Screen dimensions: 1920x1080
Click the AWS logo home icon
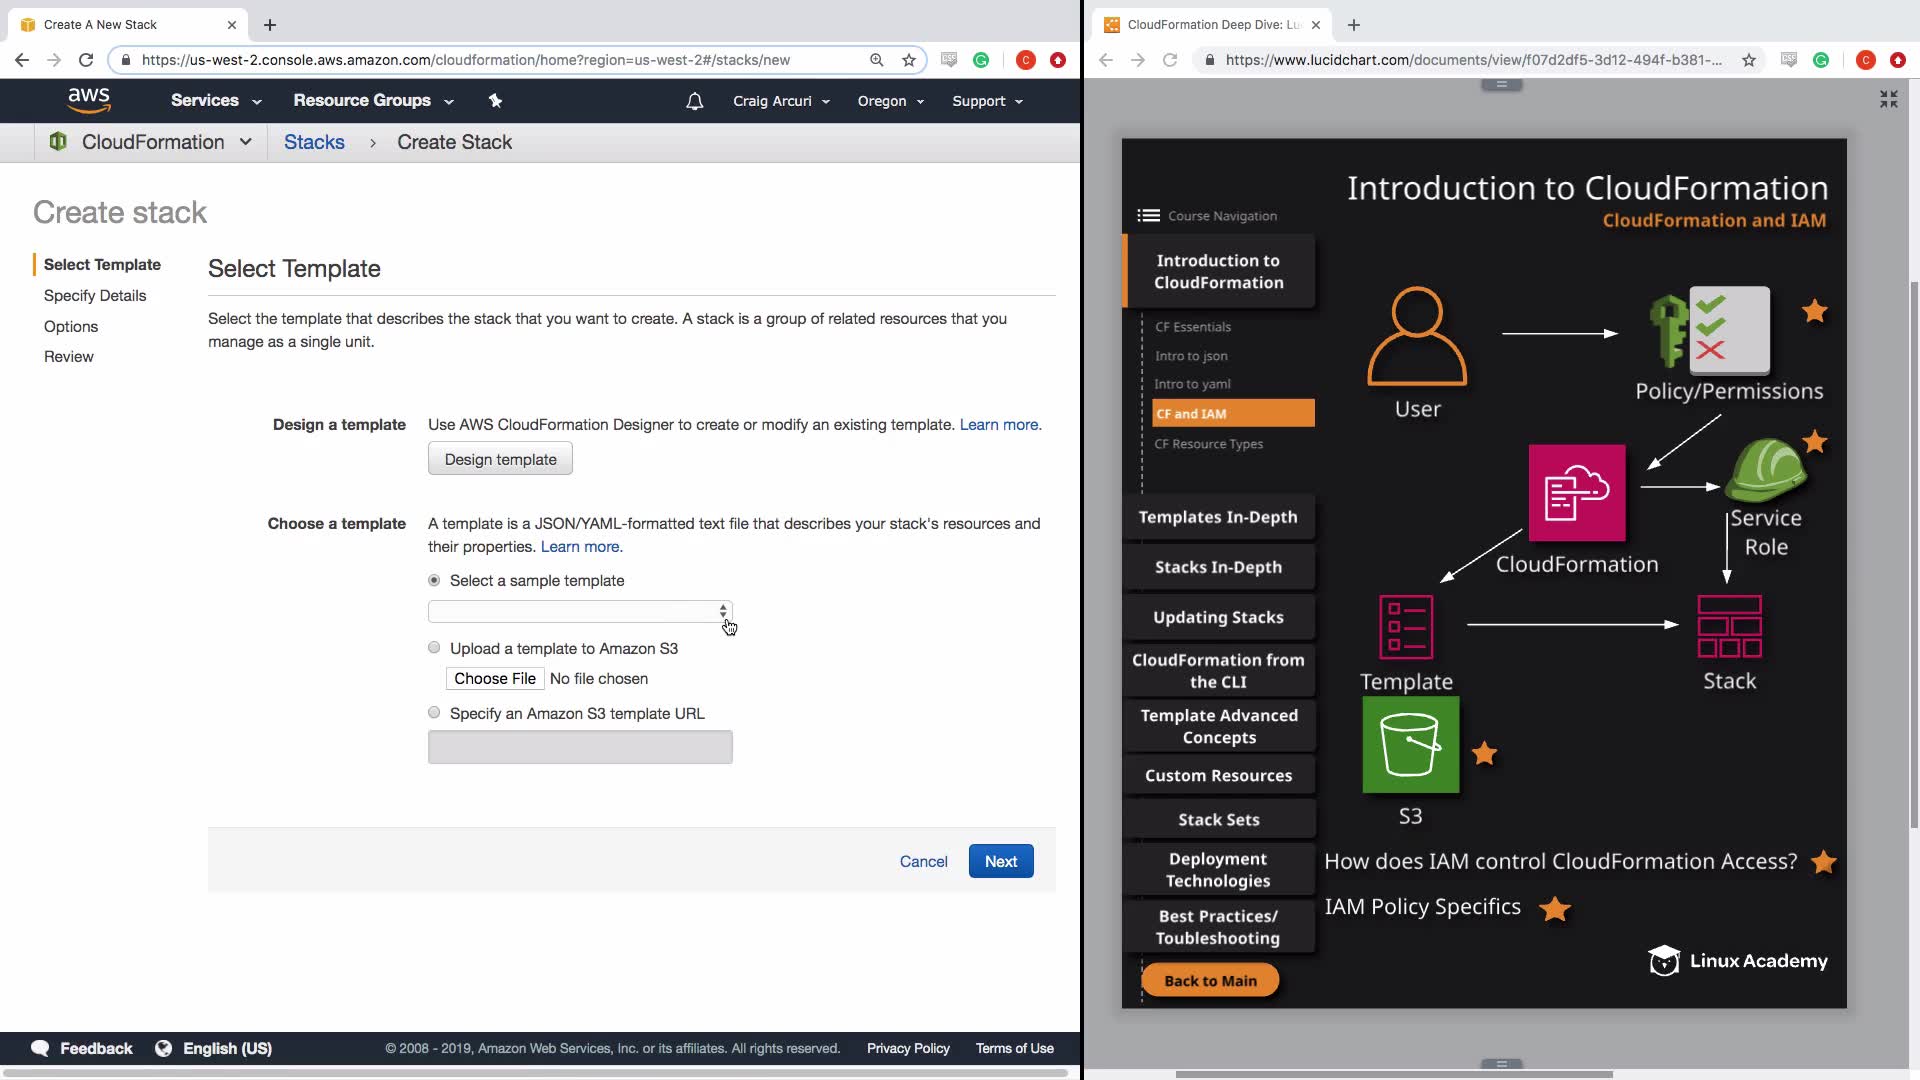(88, 100)
